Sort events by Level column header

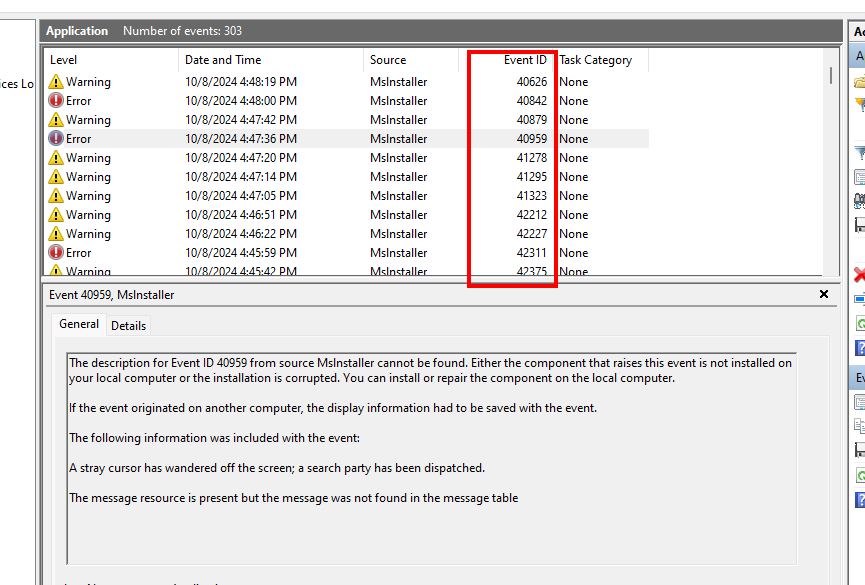tap(111, 60)
